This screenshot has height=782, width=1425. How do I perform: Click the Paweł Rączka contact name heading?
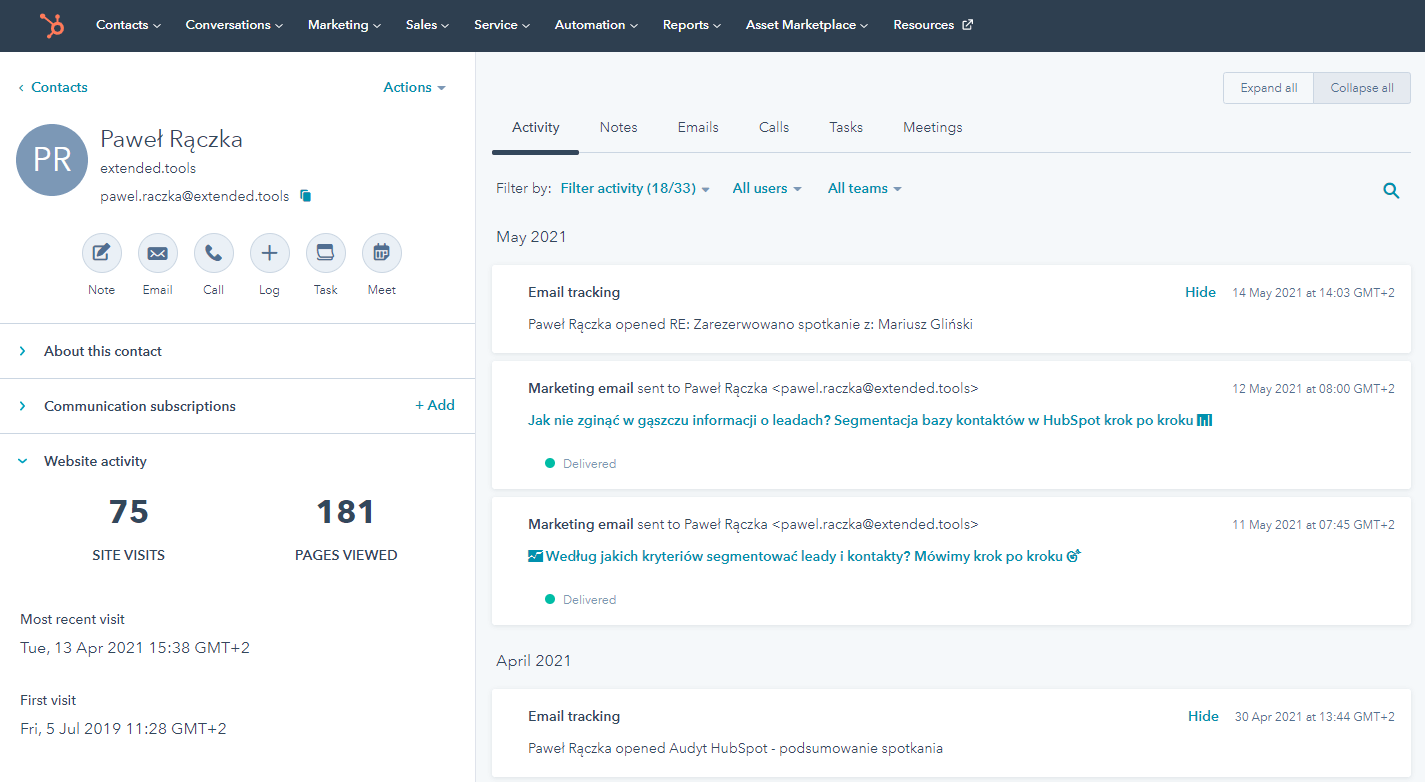pyautogui.click(x=171, y=139)
